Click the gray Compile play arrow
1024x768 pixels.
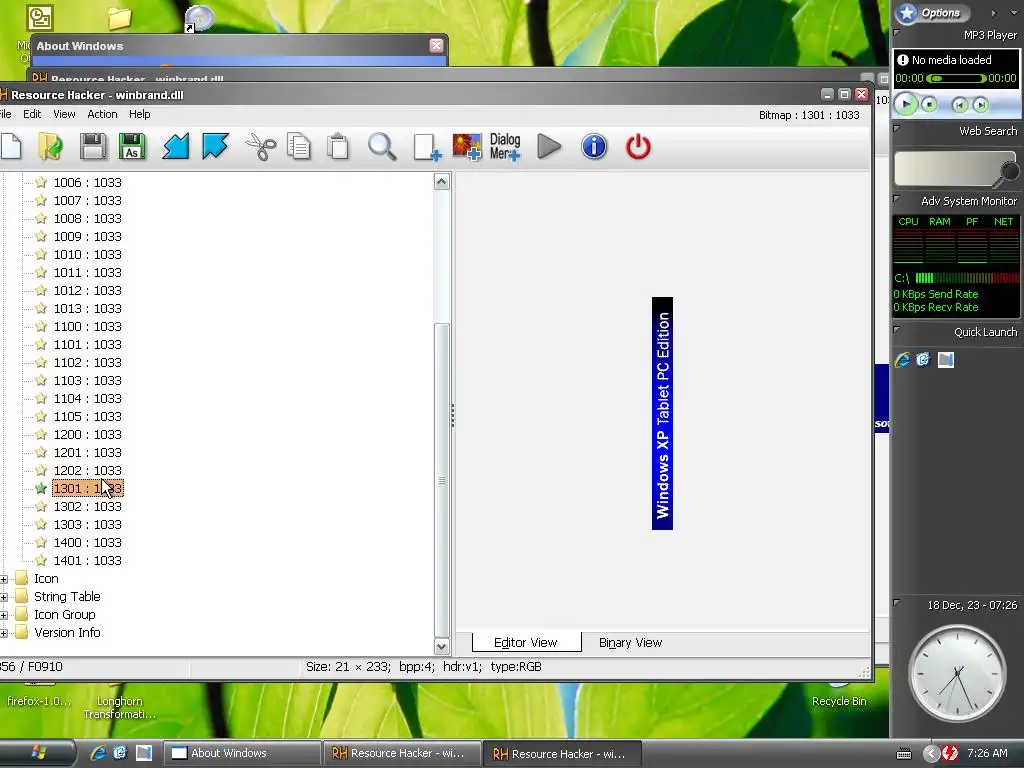[x=549, y=146]
